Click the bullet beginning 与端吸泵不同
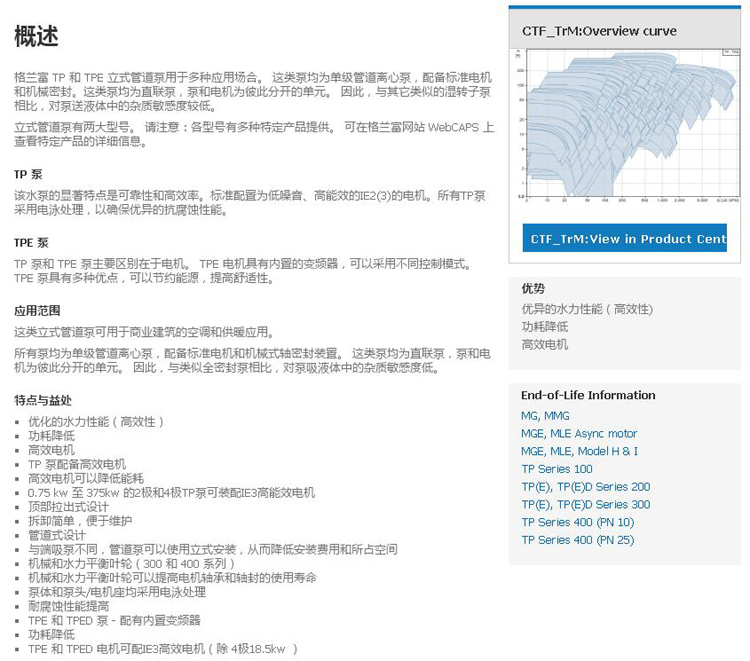This screenshot has height=661, width=750. coord(212,549)
